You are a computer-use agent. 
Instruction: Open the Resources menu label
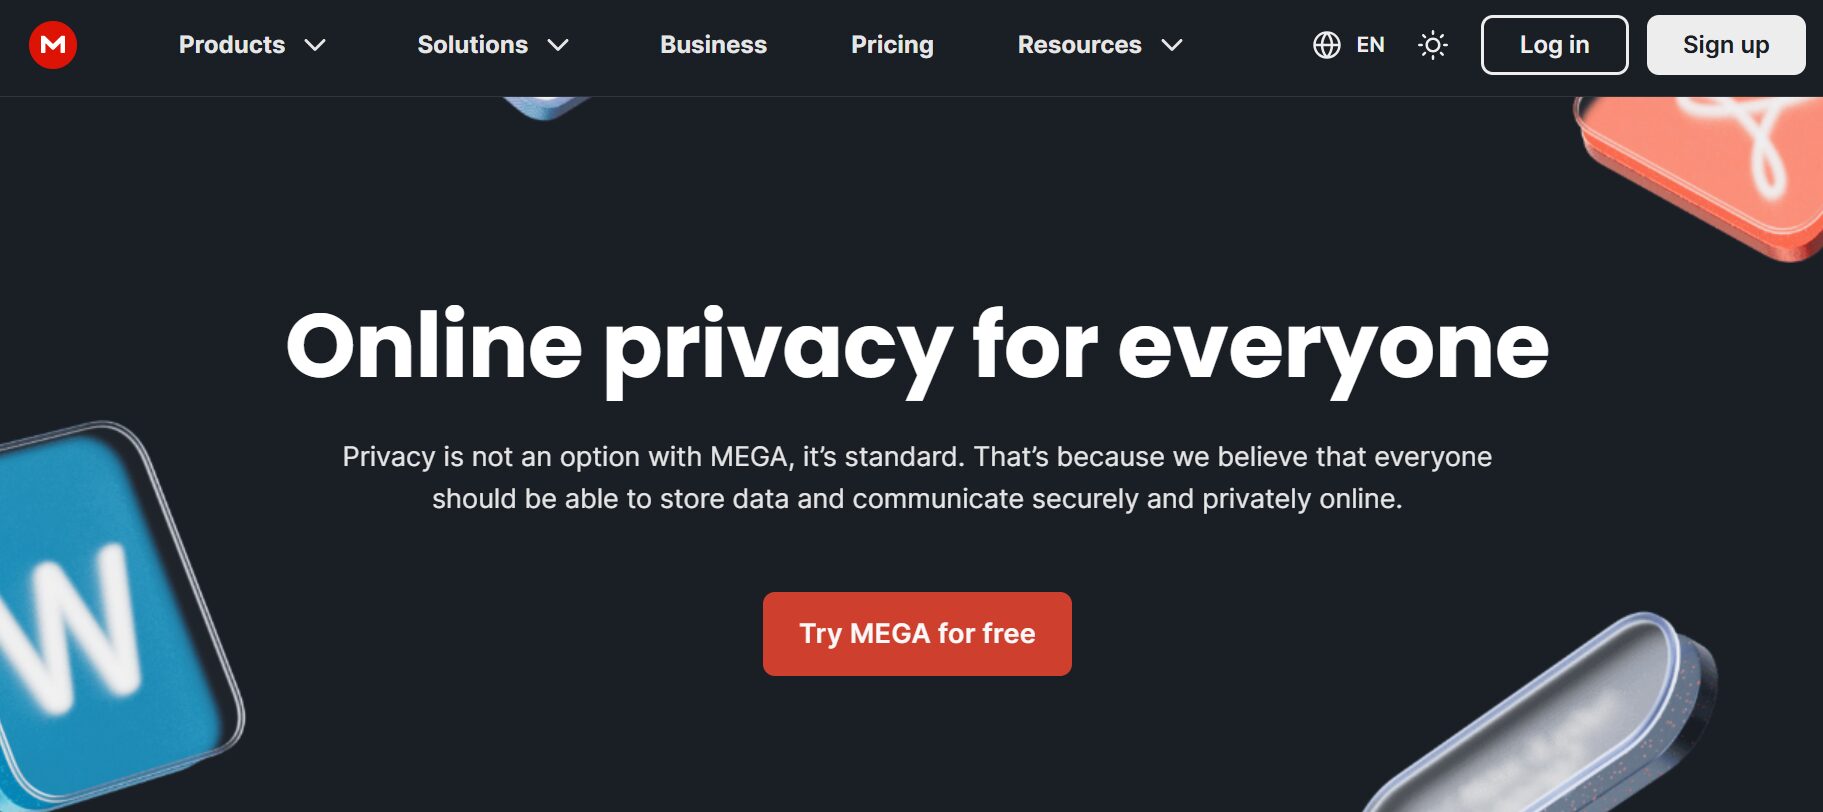[1079, 45]
